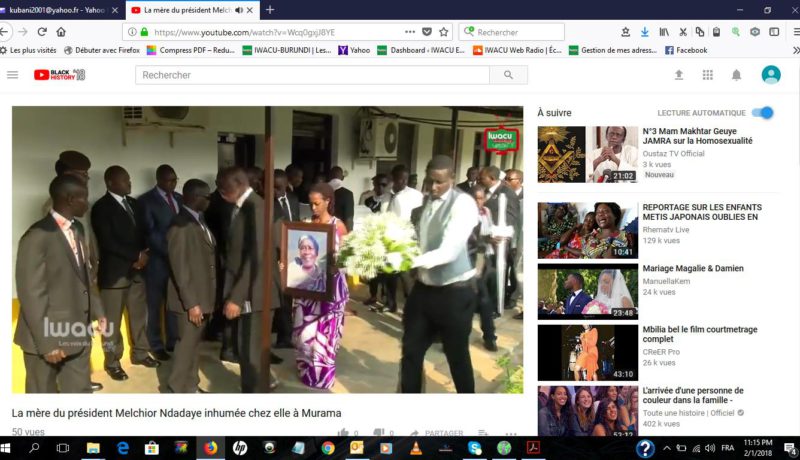Screen dimensions: 800x460
Task: Open the clock showing 11:15 PM
Action: coord(758,448)
